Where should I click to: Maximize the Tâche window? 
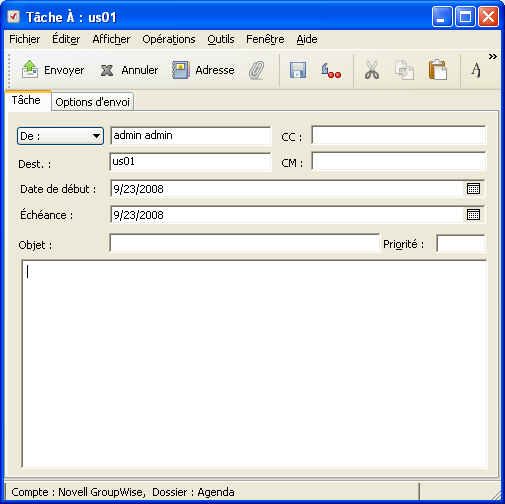click(x=465, y=16)
